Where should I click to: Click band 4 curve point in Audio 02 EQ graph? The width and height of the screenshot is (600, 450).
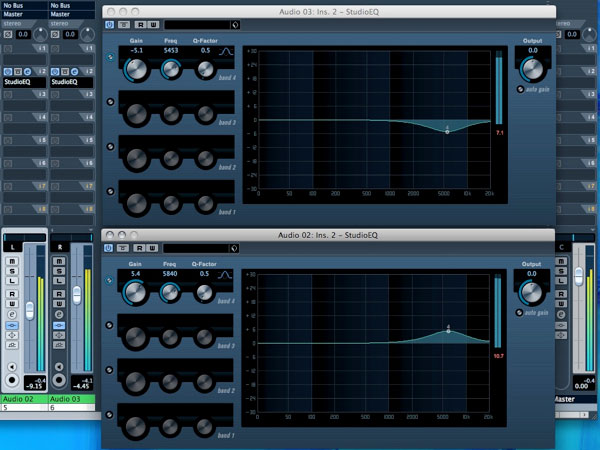point(448,331)
